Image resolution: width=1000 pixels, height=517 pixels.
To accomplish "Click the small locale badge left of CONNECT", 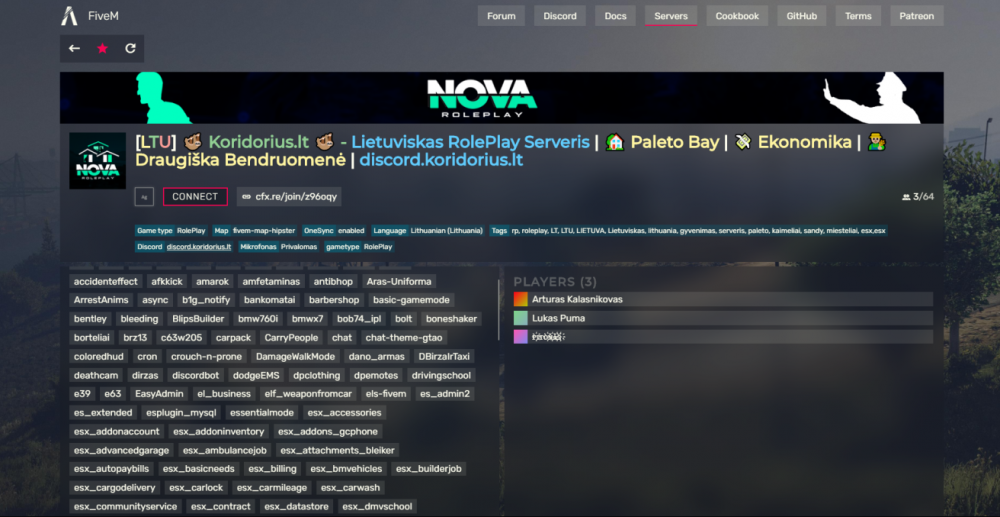I will 144,197.
